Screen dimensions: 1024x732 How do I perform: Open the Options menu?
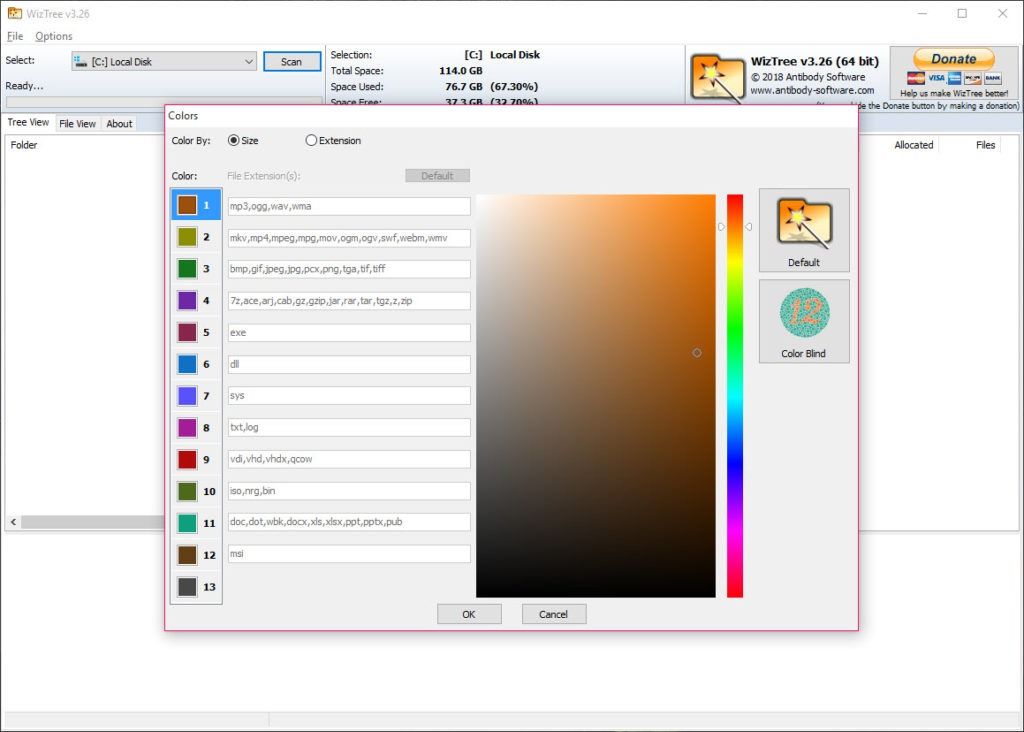pos(54,36)
